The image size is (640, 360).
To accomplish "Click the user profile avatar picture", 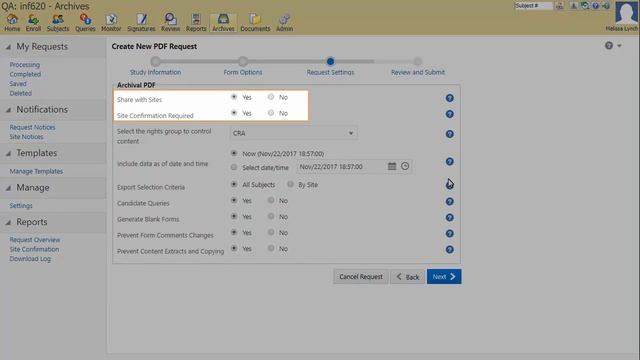I will [627, 13].
